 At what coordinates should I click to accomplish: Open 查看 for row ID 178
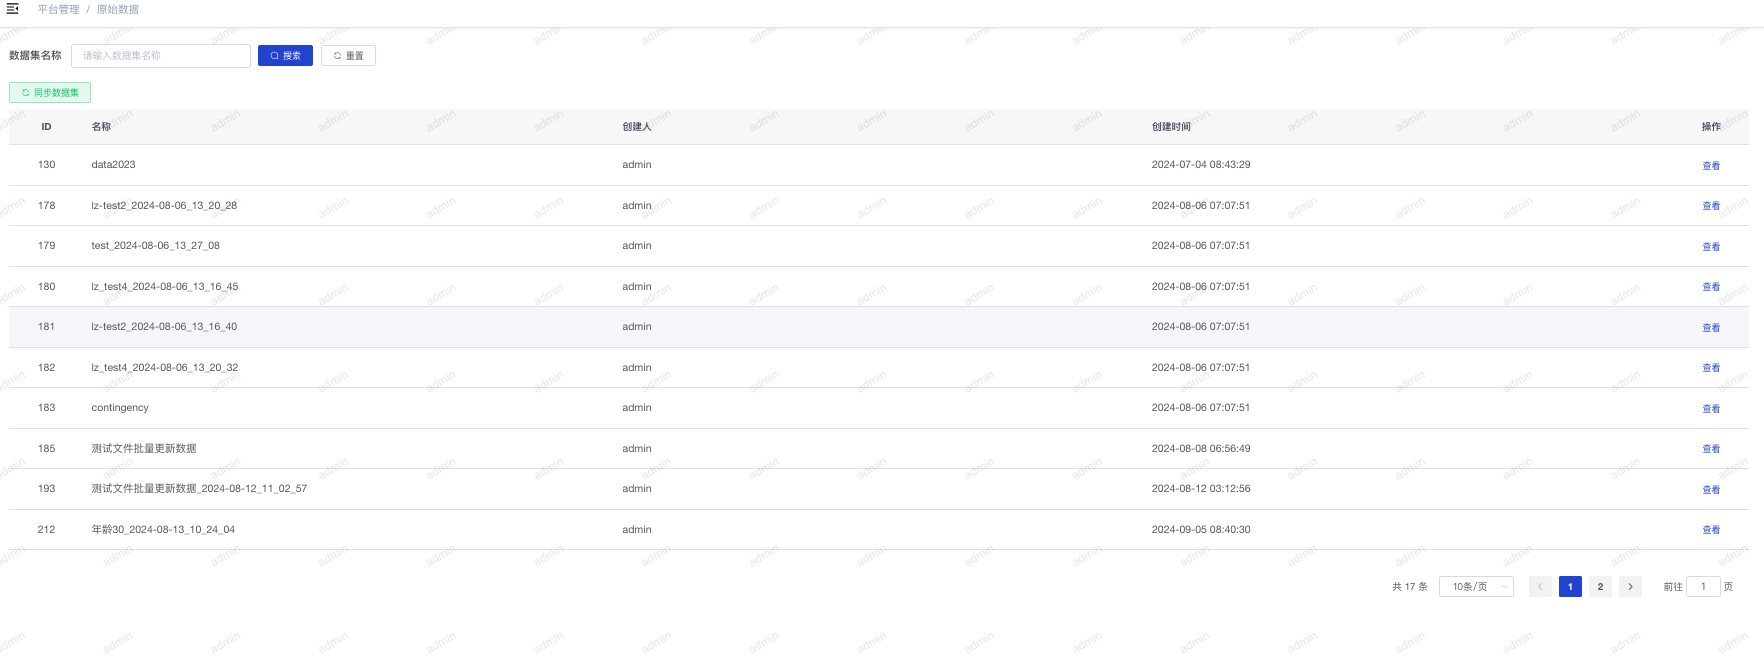click(x=1710, y=206)
